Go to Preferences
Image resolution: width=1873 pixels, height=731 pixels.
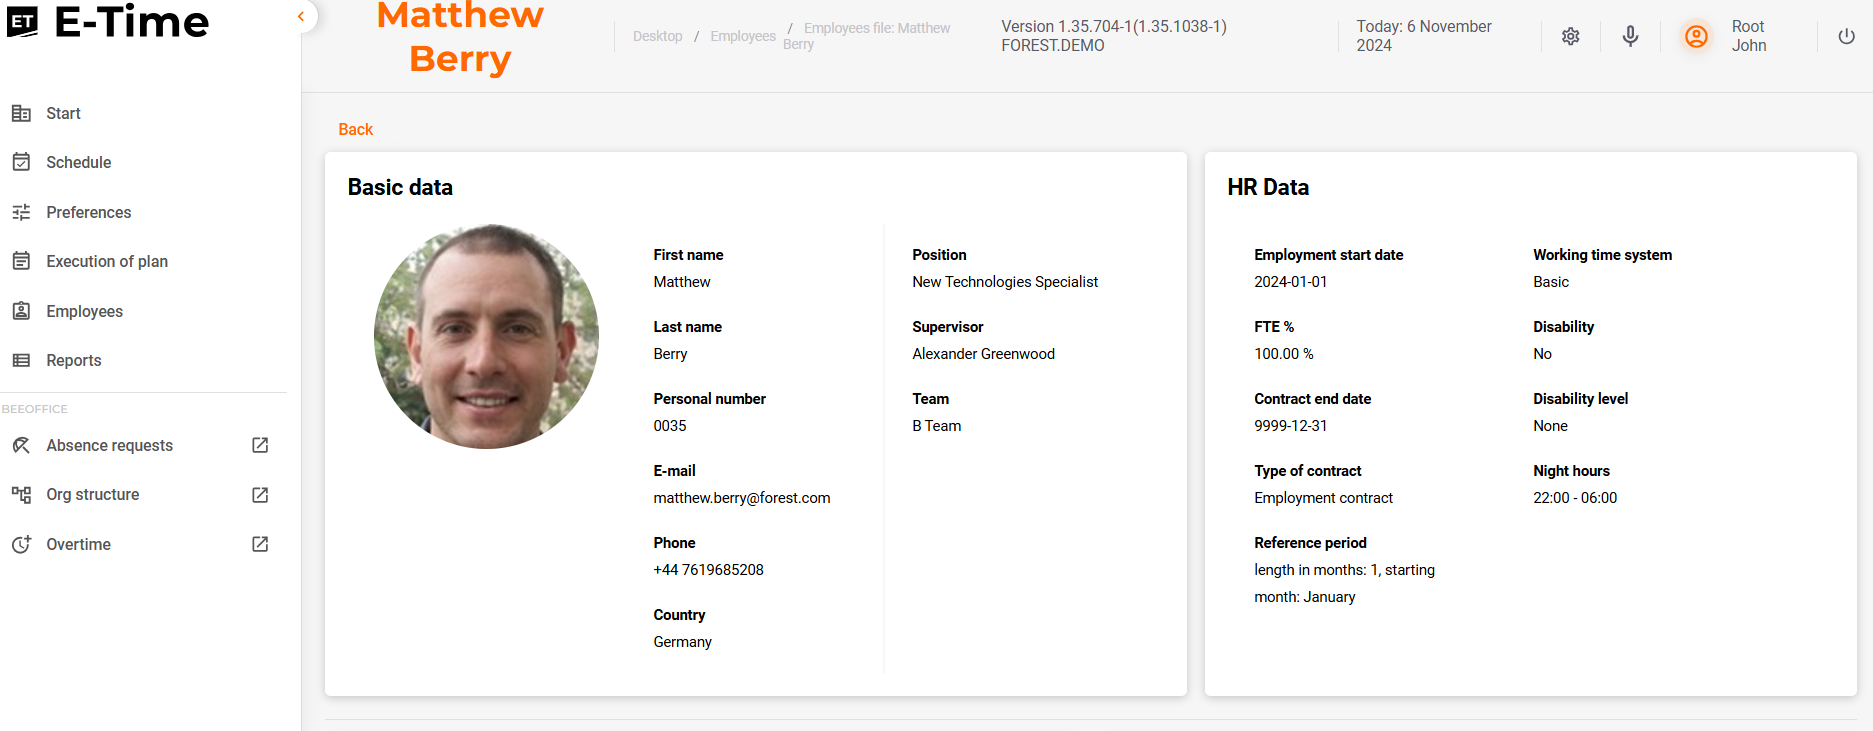(x=88, y=212)
